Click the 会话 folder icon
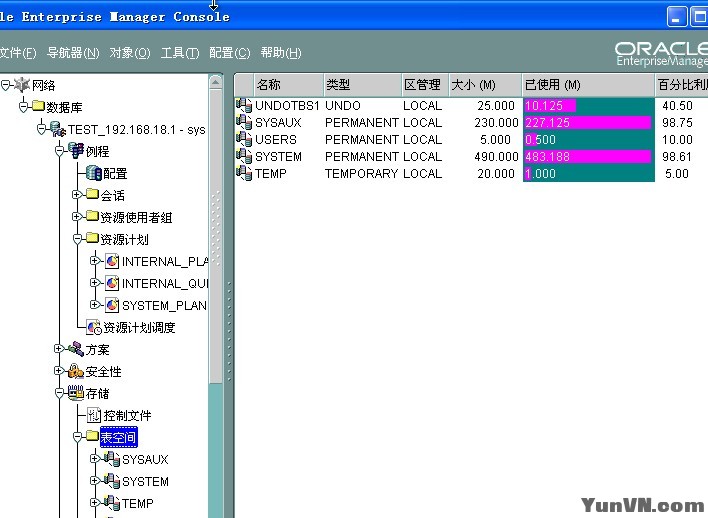This screenshot has width=708, height=518. (x=92, y=194)
